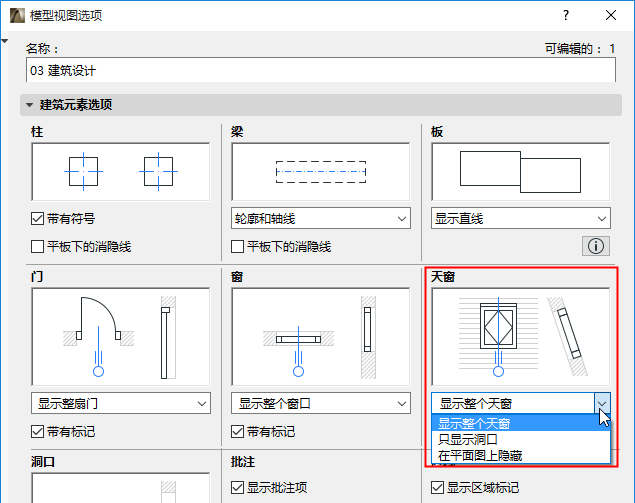
Task: Enable 平板下的消隐线 under 柱
Action: click(x=37, y=246)
